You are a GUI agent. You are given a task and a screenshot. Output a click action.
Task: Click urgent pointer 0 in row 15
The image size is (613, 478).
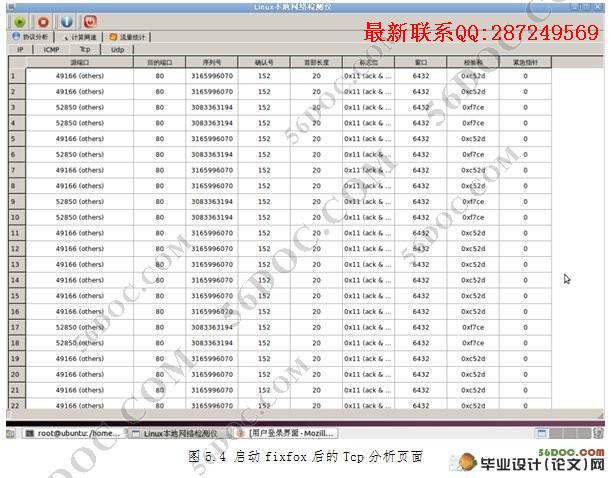click(x=525, y=296)
